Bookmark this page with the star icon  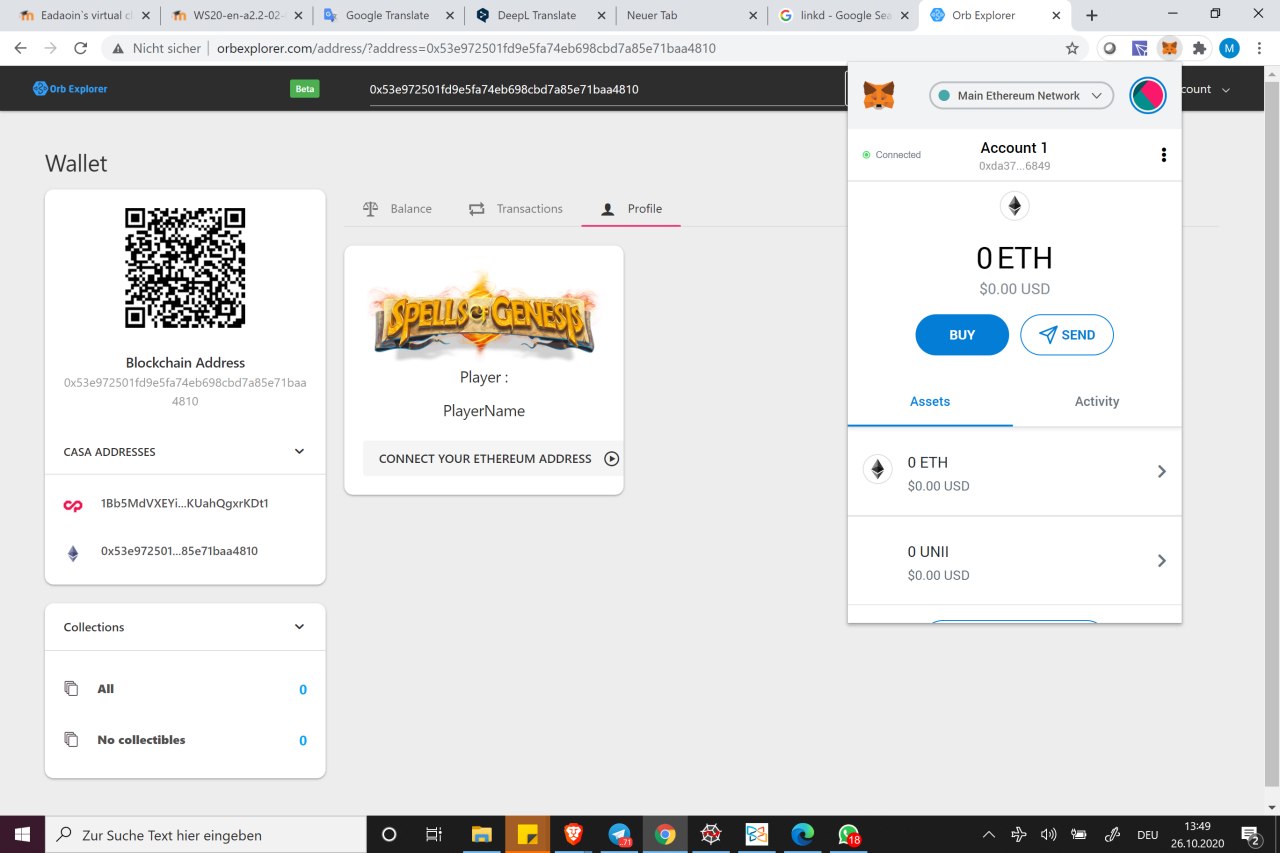tap(1072, 48)
